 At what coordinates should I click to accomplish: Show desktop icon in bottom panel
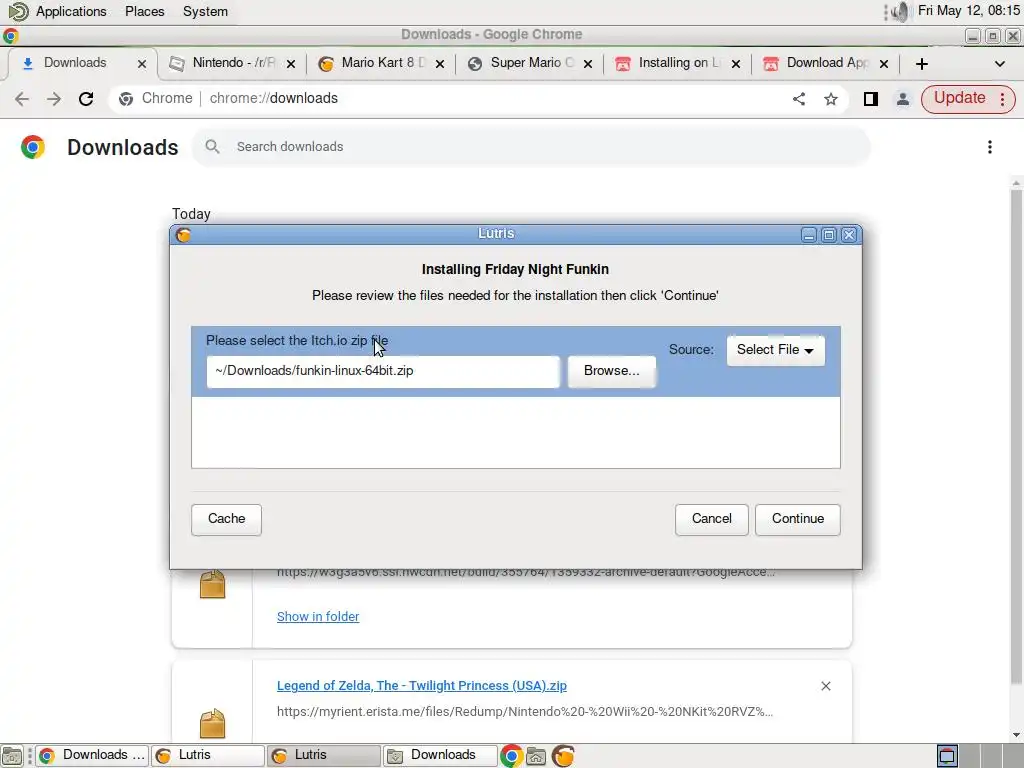(12, 756)
